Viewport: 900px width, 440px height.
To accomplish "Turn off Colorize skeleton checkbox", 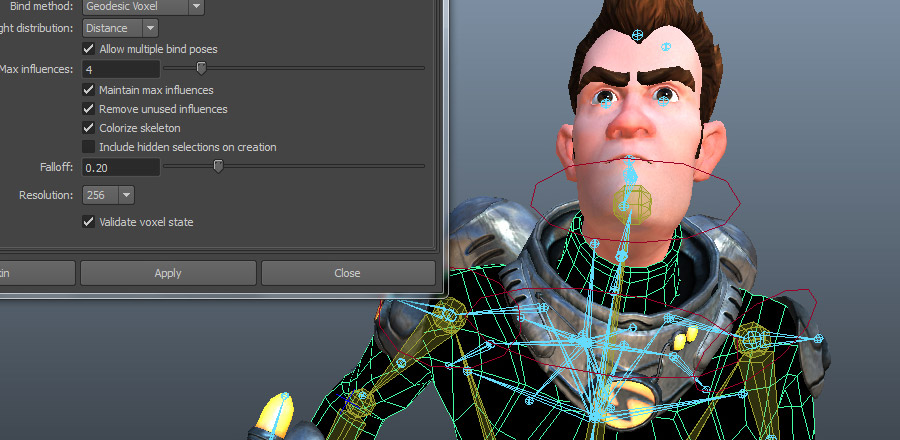I will [89, 128].
